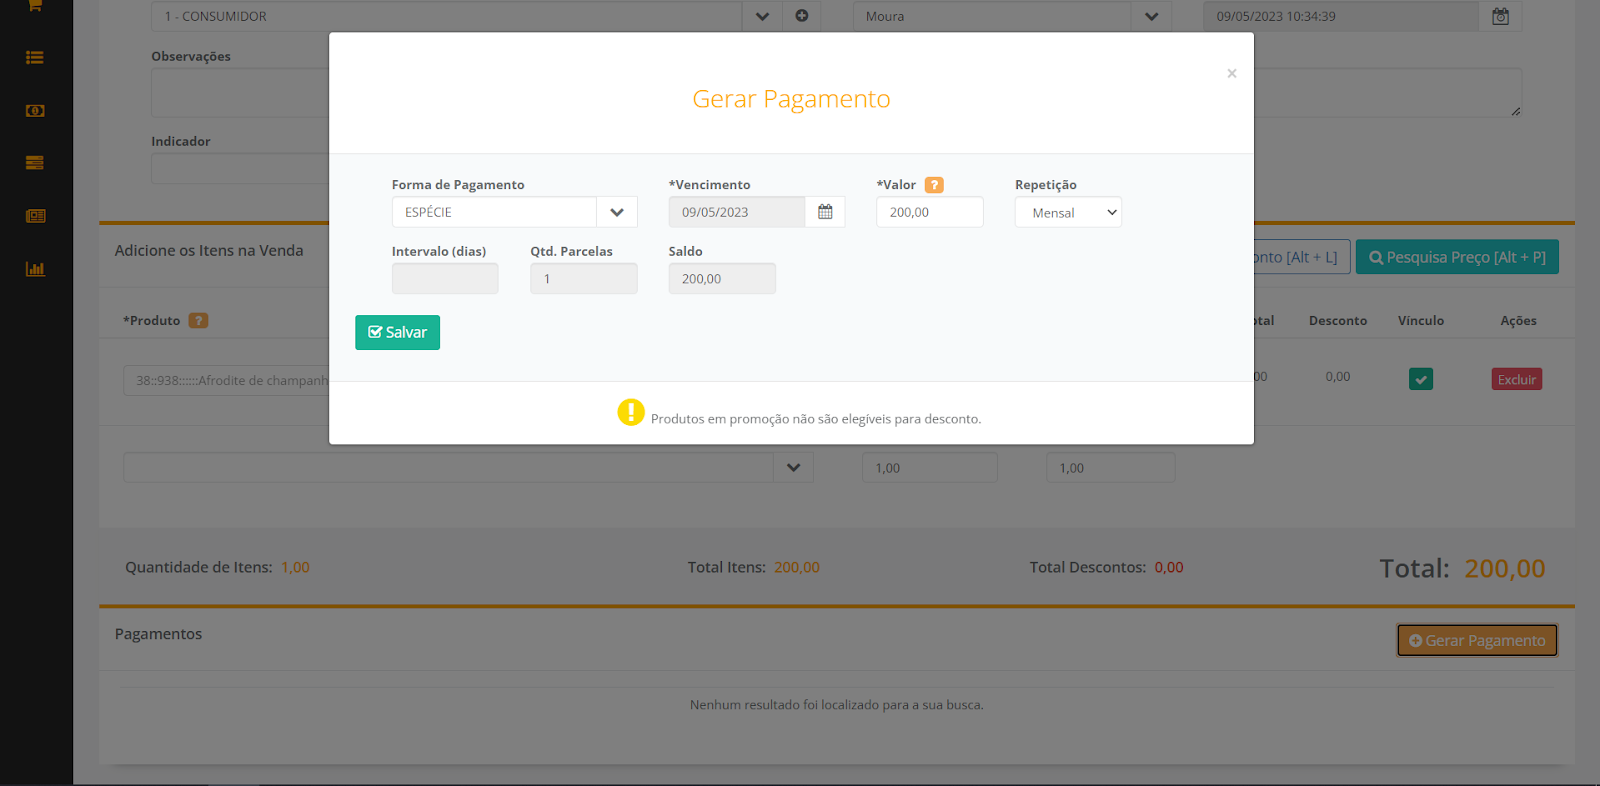The image size is (1600, 786).
Task: Open the Repetição Mensal dropdown
Action: click(1068, 212)
